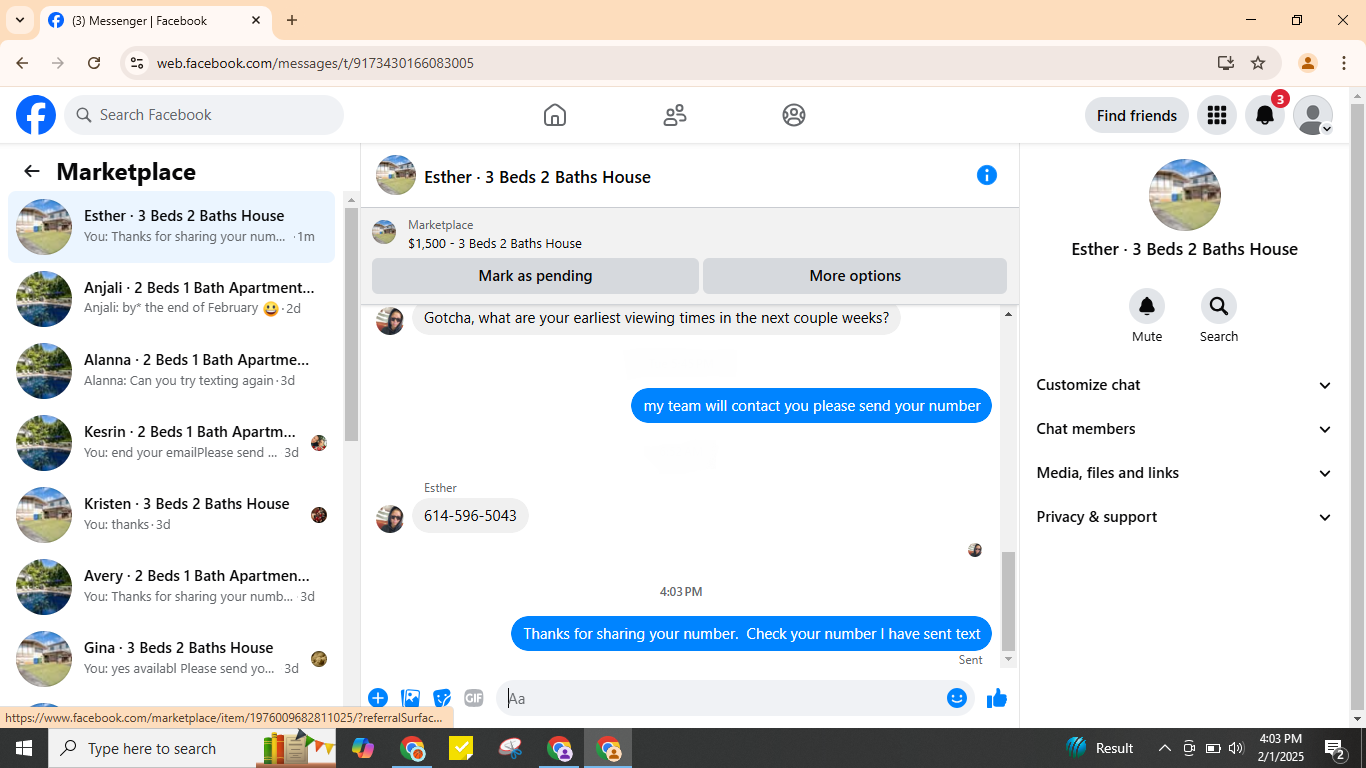Expand the Chat members section
Viewport: 1366px width, 768px height.
[x=1184, y=429]
